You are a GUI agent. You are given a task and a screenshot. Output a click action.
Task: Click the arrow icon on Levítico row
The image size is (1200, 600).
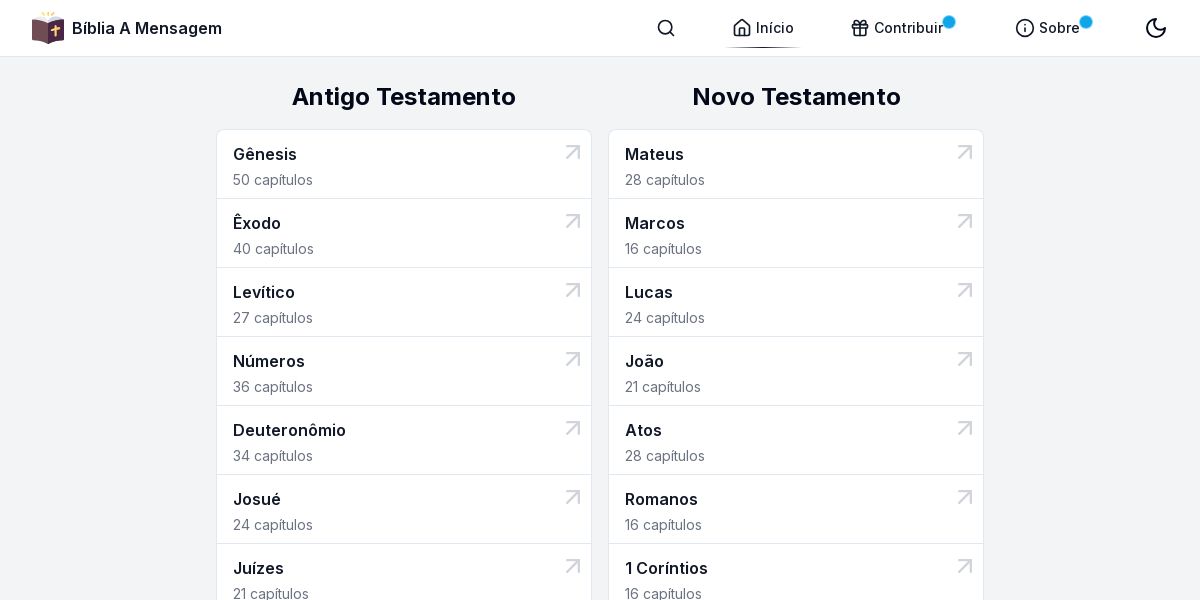[573, 290]
